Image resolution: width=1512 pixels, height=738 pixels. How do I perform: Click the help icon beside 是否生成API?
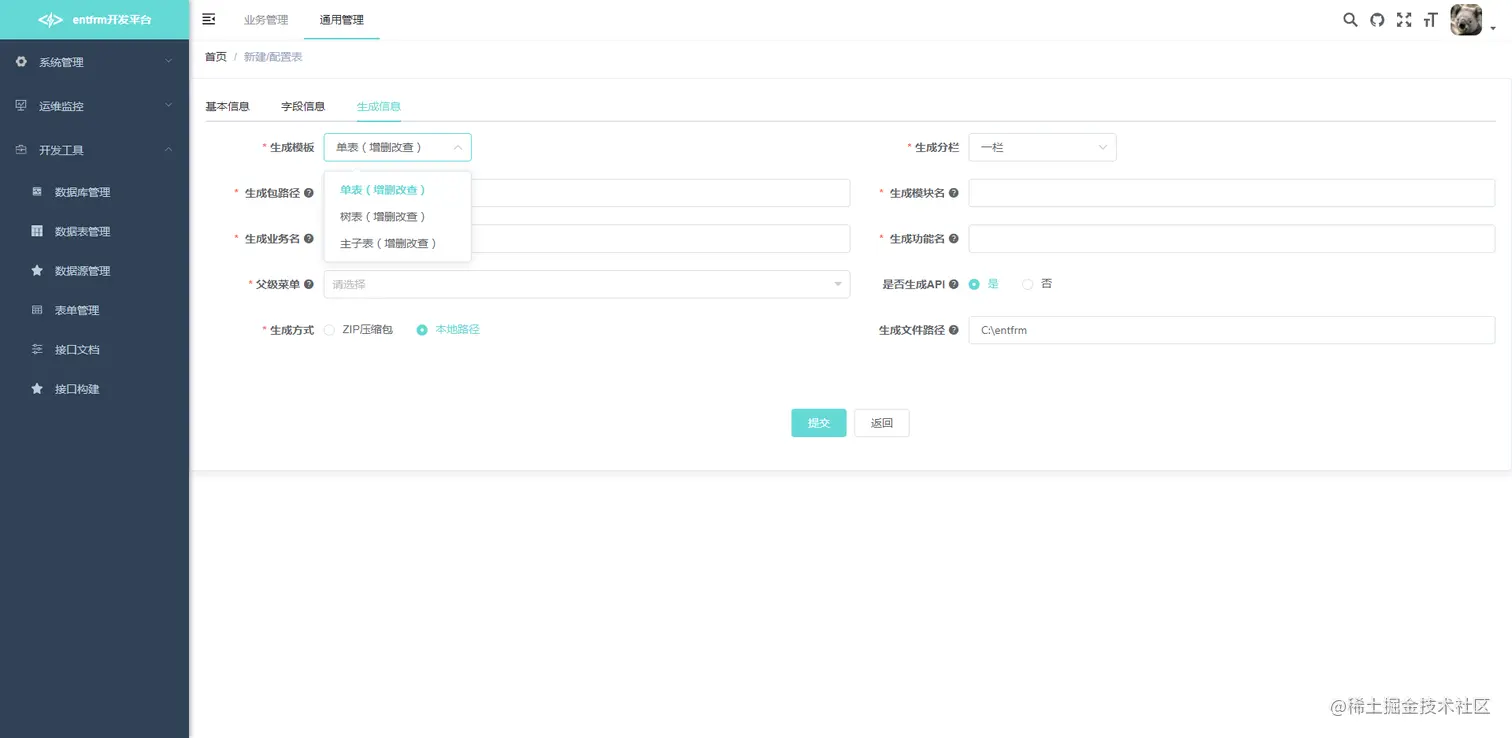click(x=954, y=284)
